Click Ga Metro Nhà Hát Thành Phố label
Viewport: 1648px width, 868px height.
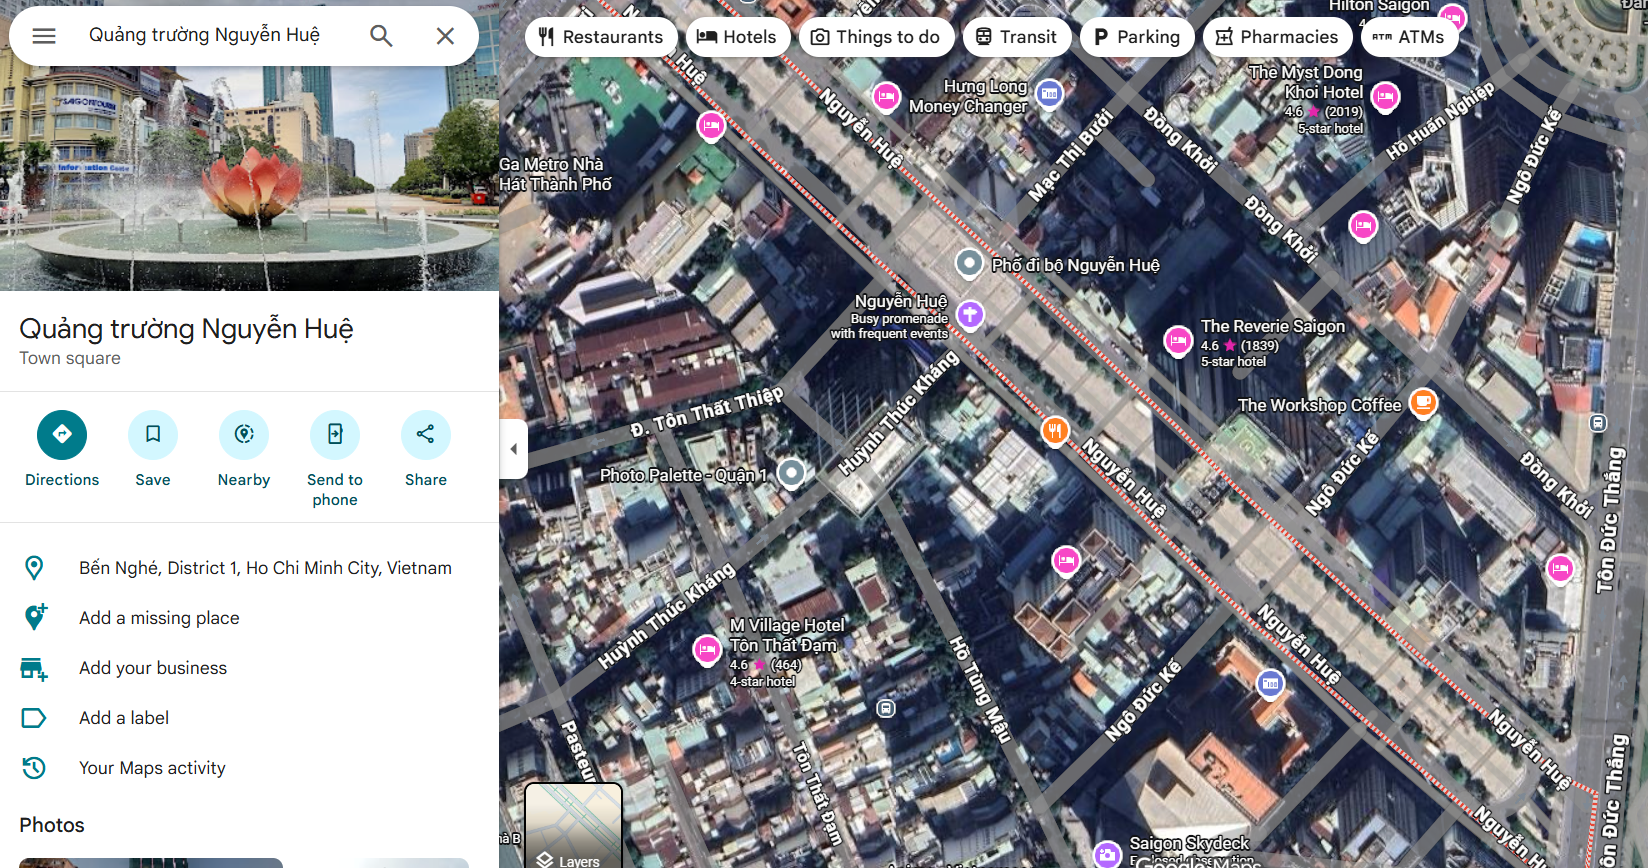[x=555, y=174]
